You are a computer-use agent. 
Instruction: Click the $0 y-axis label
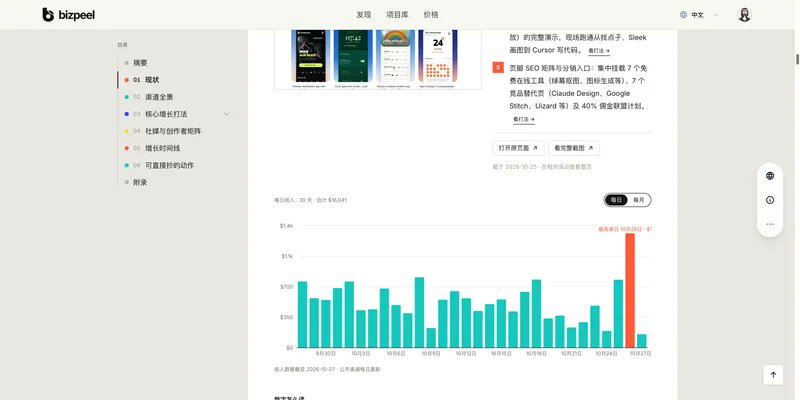point(290,348)
